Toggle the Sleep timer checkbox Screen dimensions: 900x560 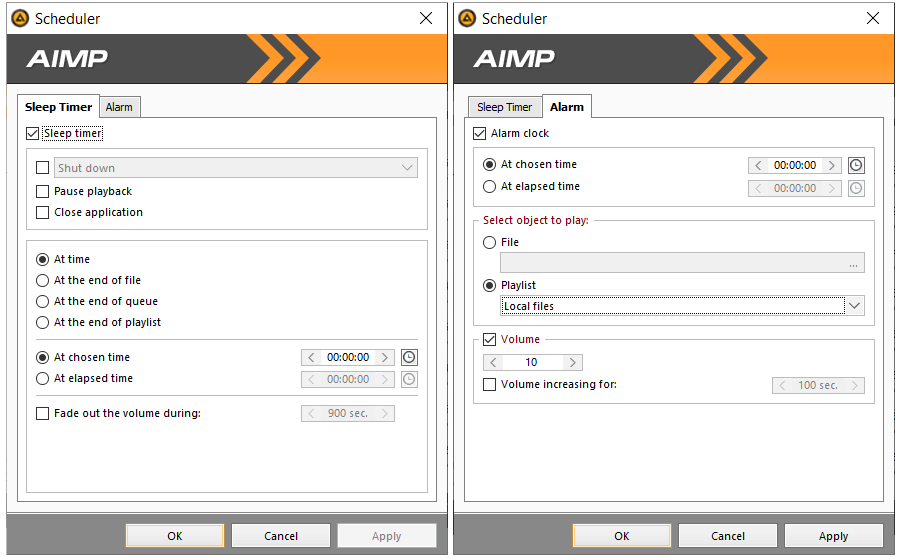[33, 134]
